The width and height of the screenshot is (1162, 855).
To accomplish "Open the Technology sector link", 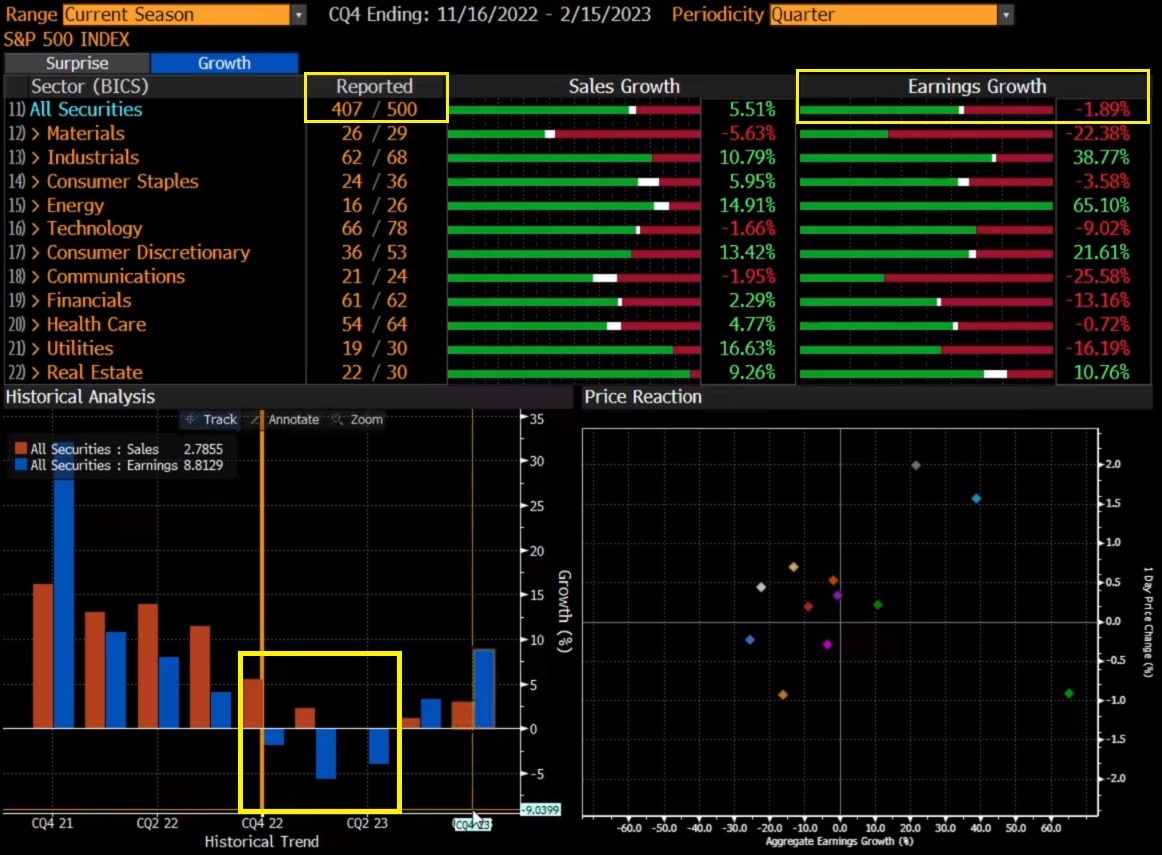I will [x=94, y=229].
